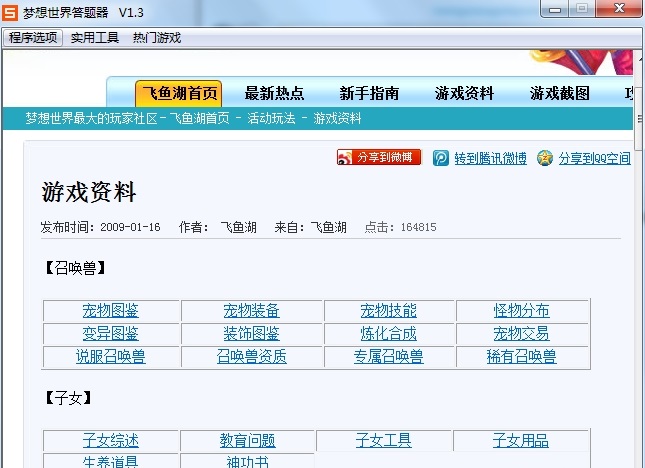Open the 子女综述 link
Image resolution: width=645 pixels, height=468 pixels.
111,440
